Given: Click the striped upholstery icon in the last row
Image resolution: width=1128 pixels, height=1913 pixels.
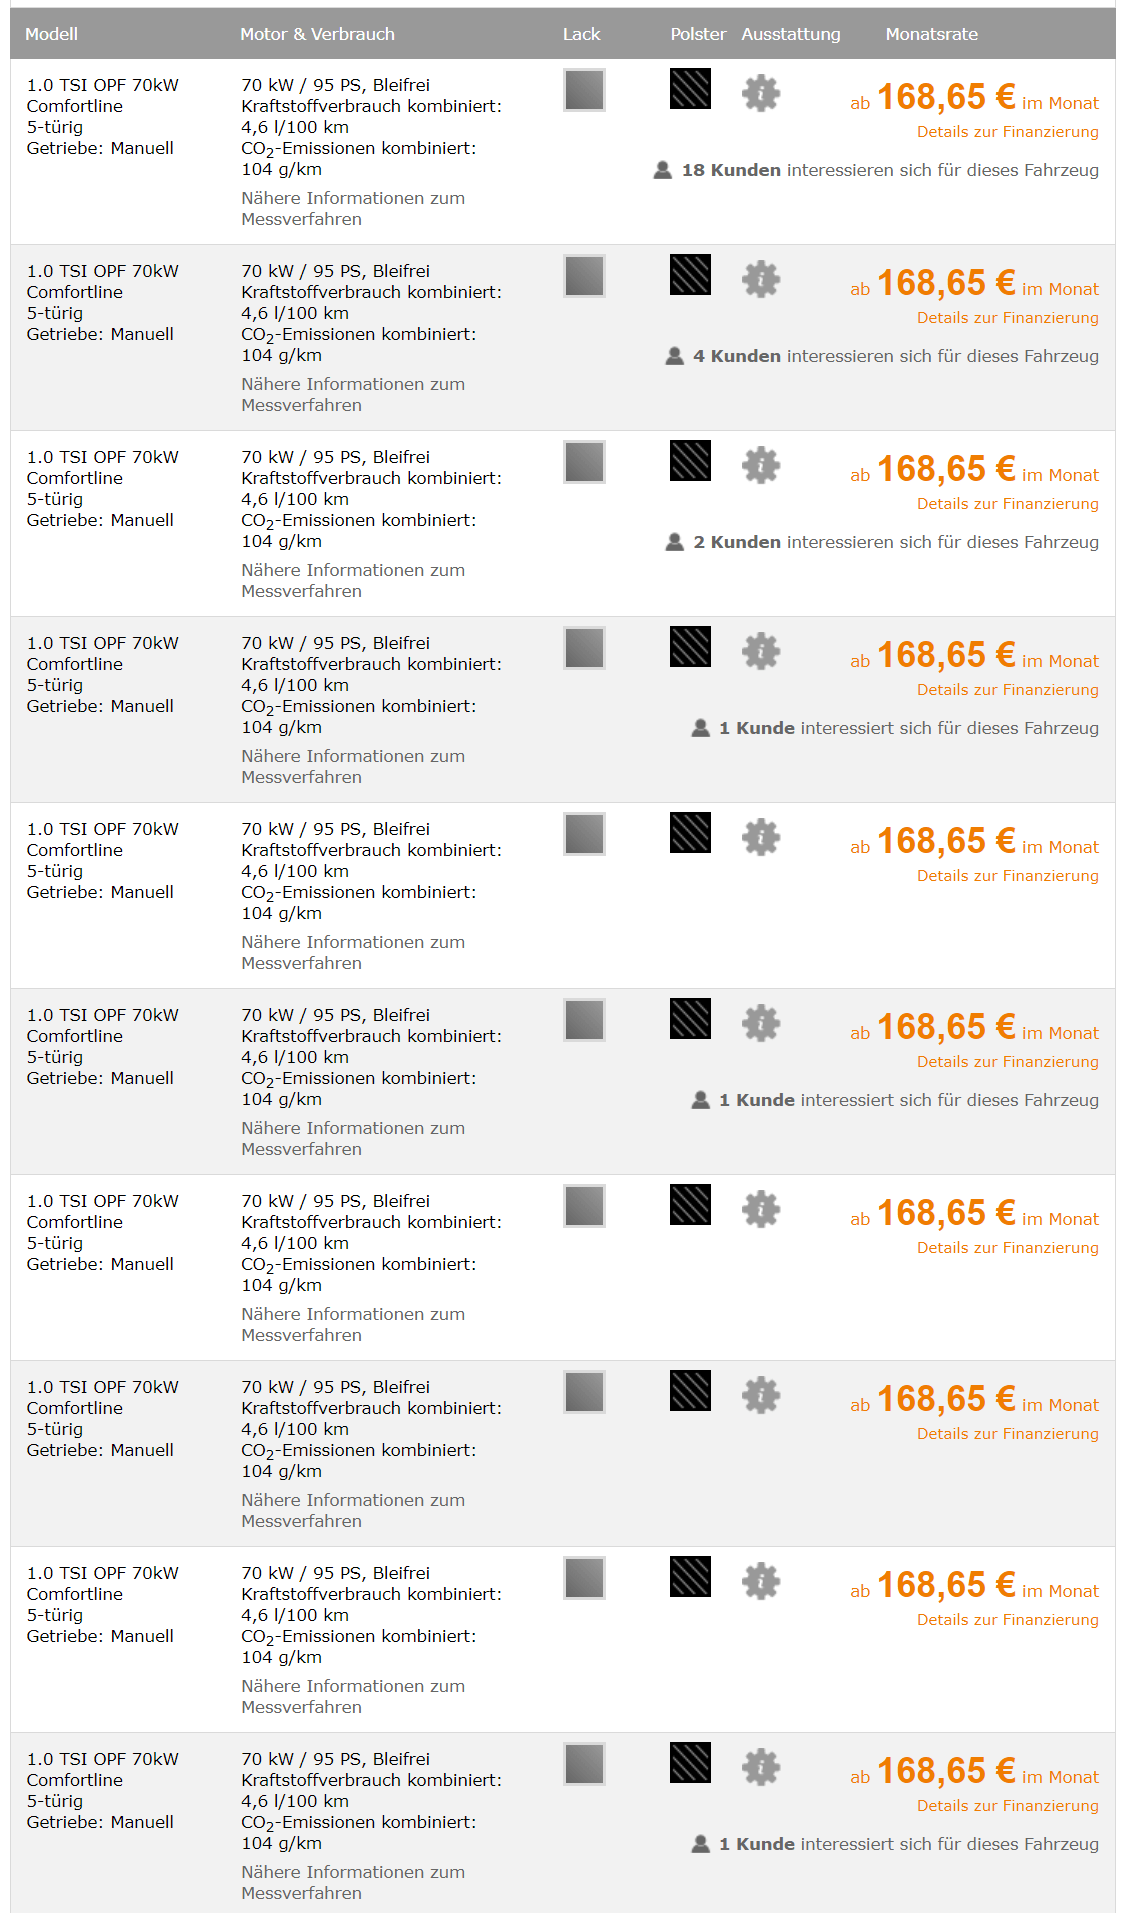Looking at the screenshot, I should 690,1763.
